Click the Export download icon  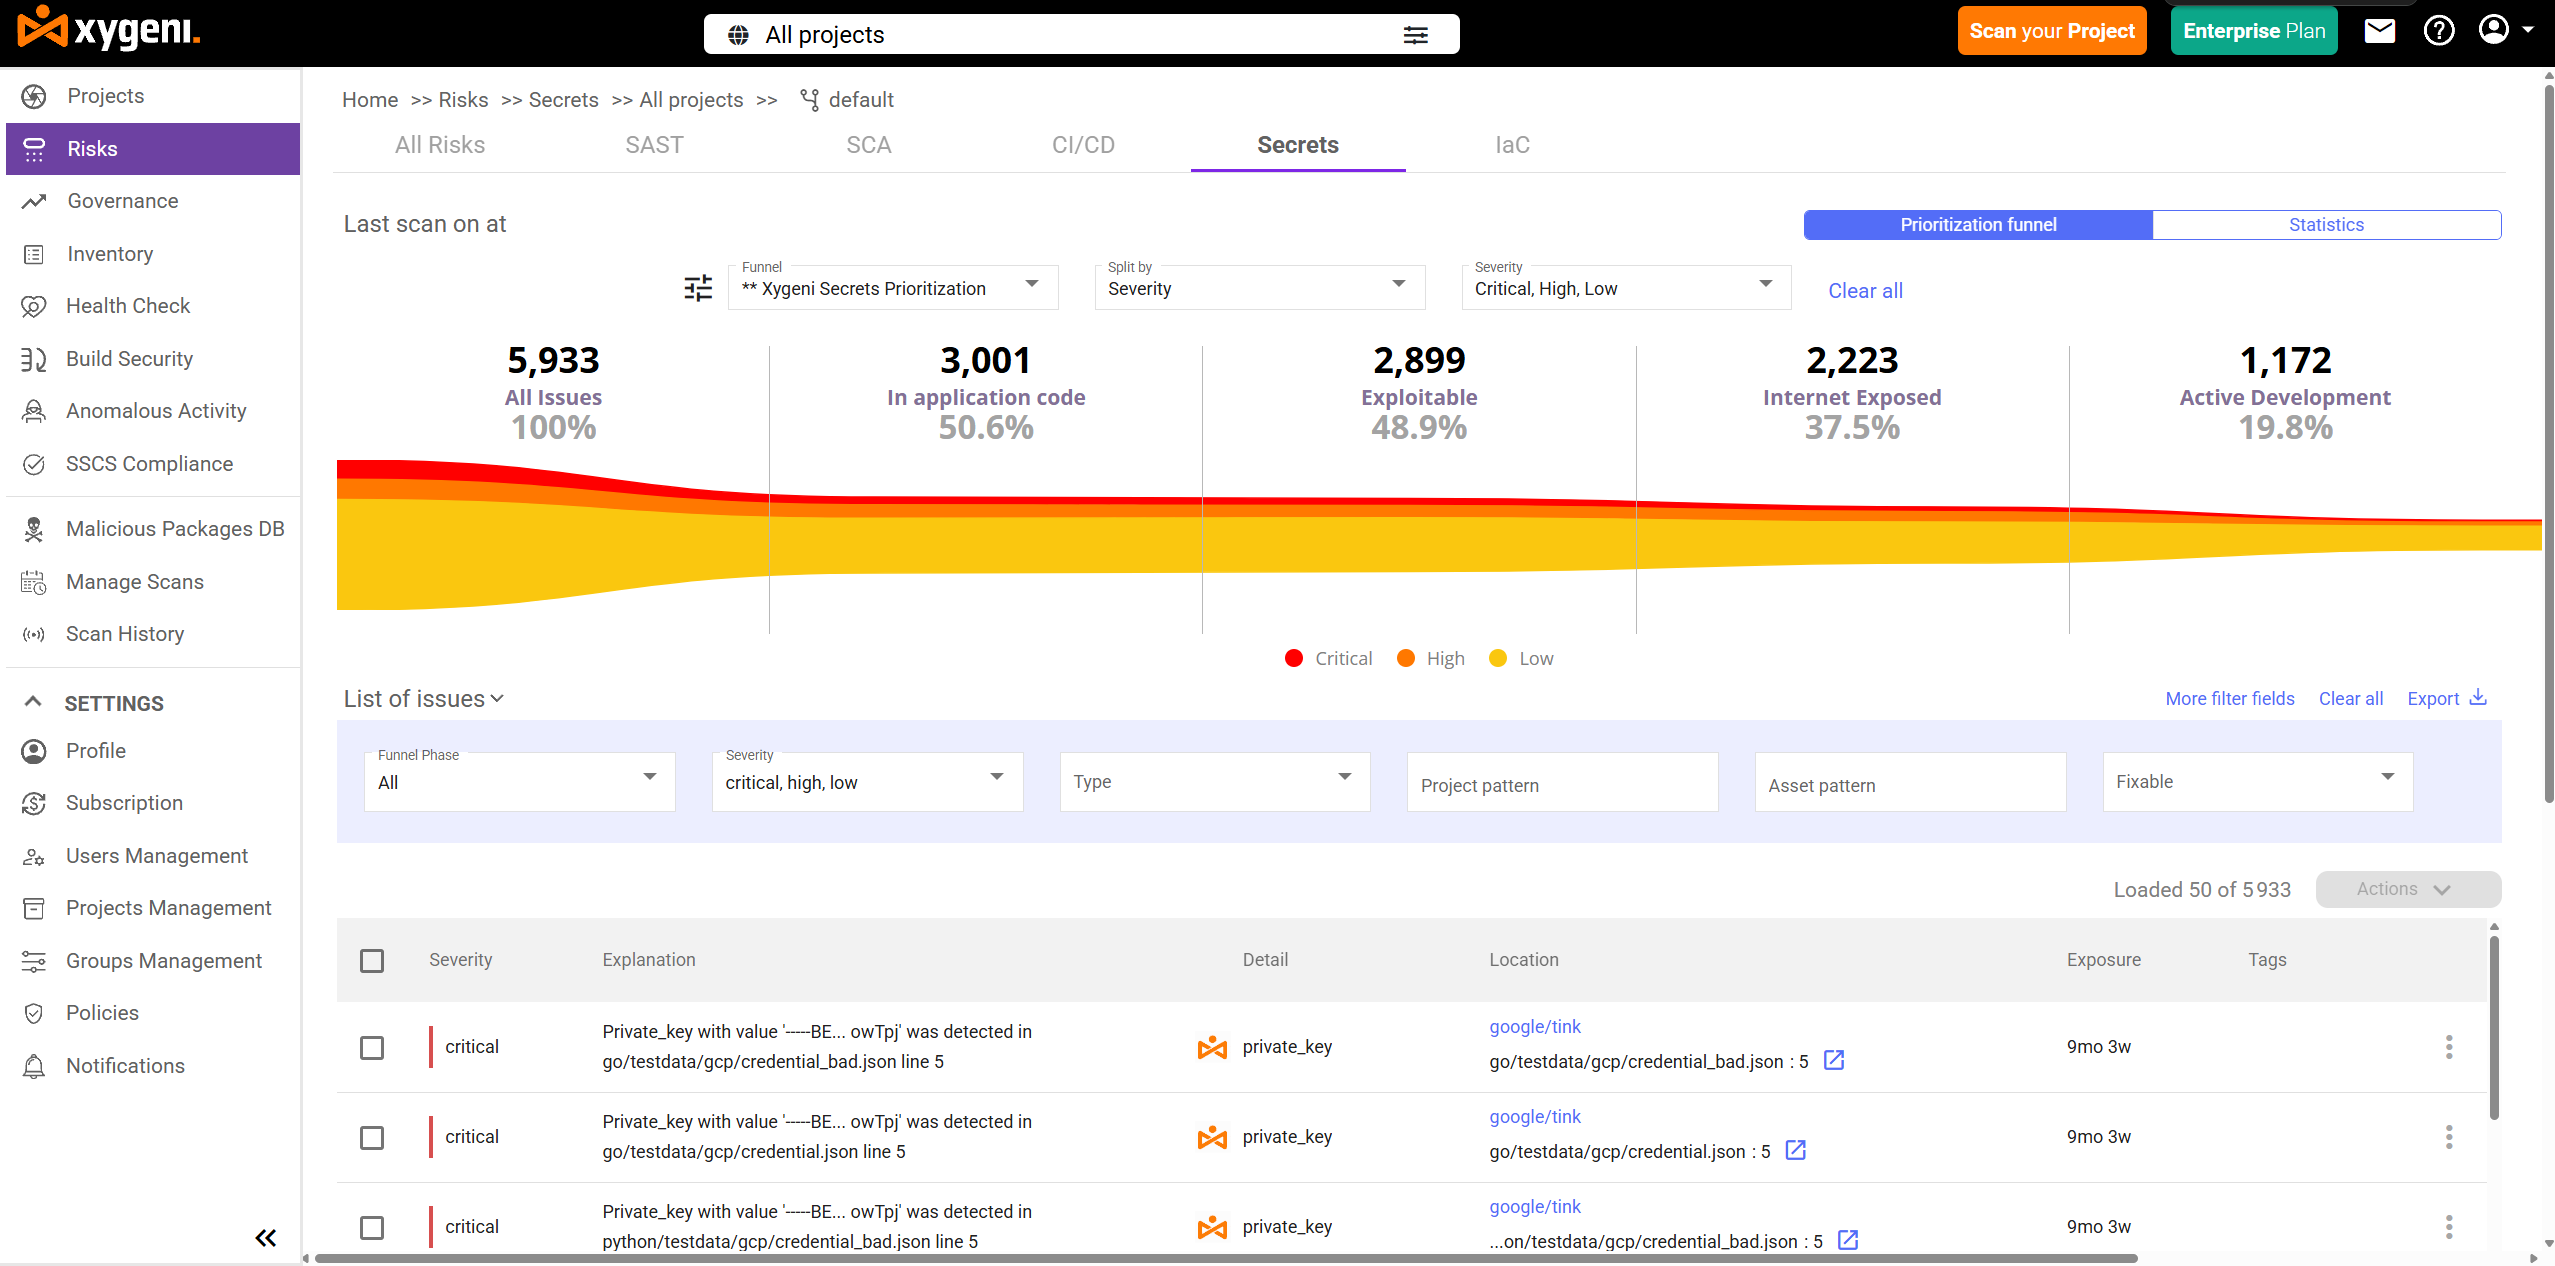[x=2478, y=698]
